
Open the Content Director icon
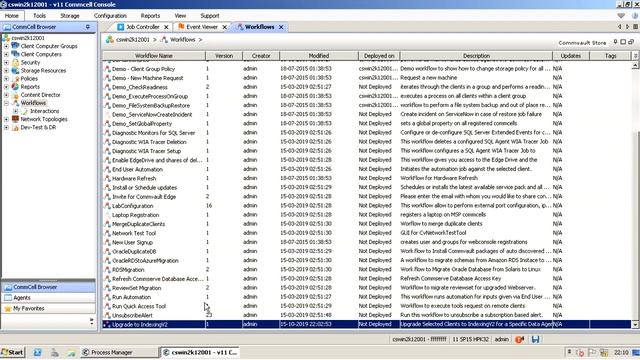[16, 95]
